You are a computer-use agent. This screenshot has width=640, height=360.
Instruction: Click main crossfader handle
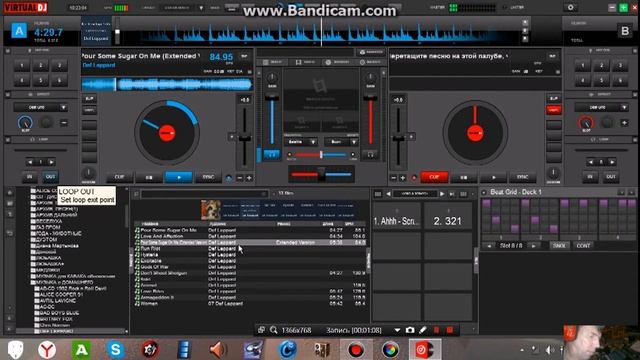coord(322,174)
